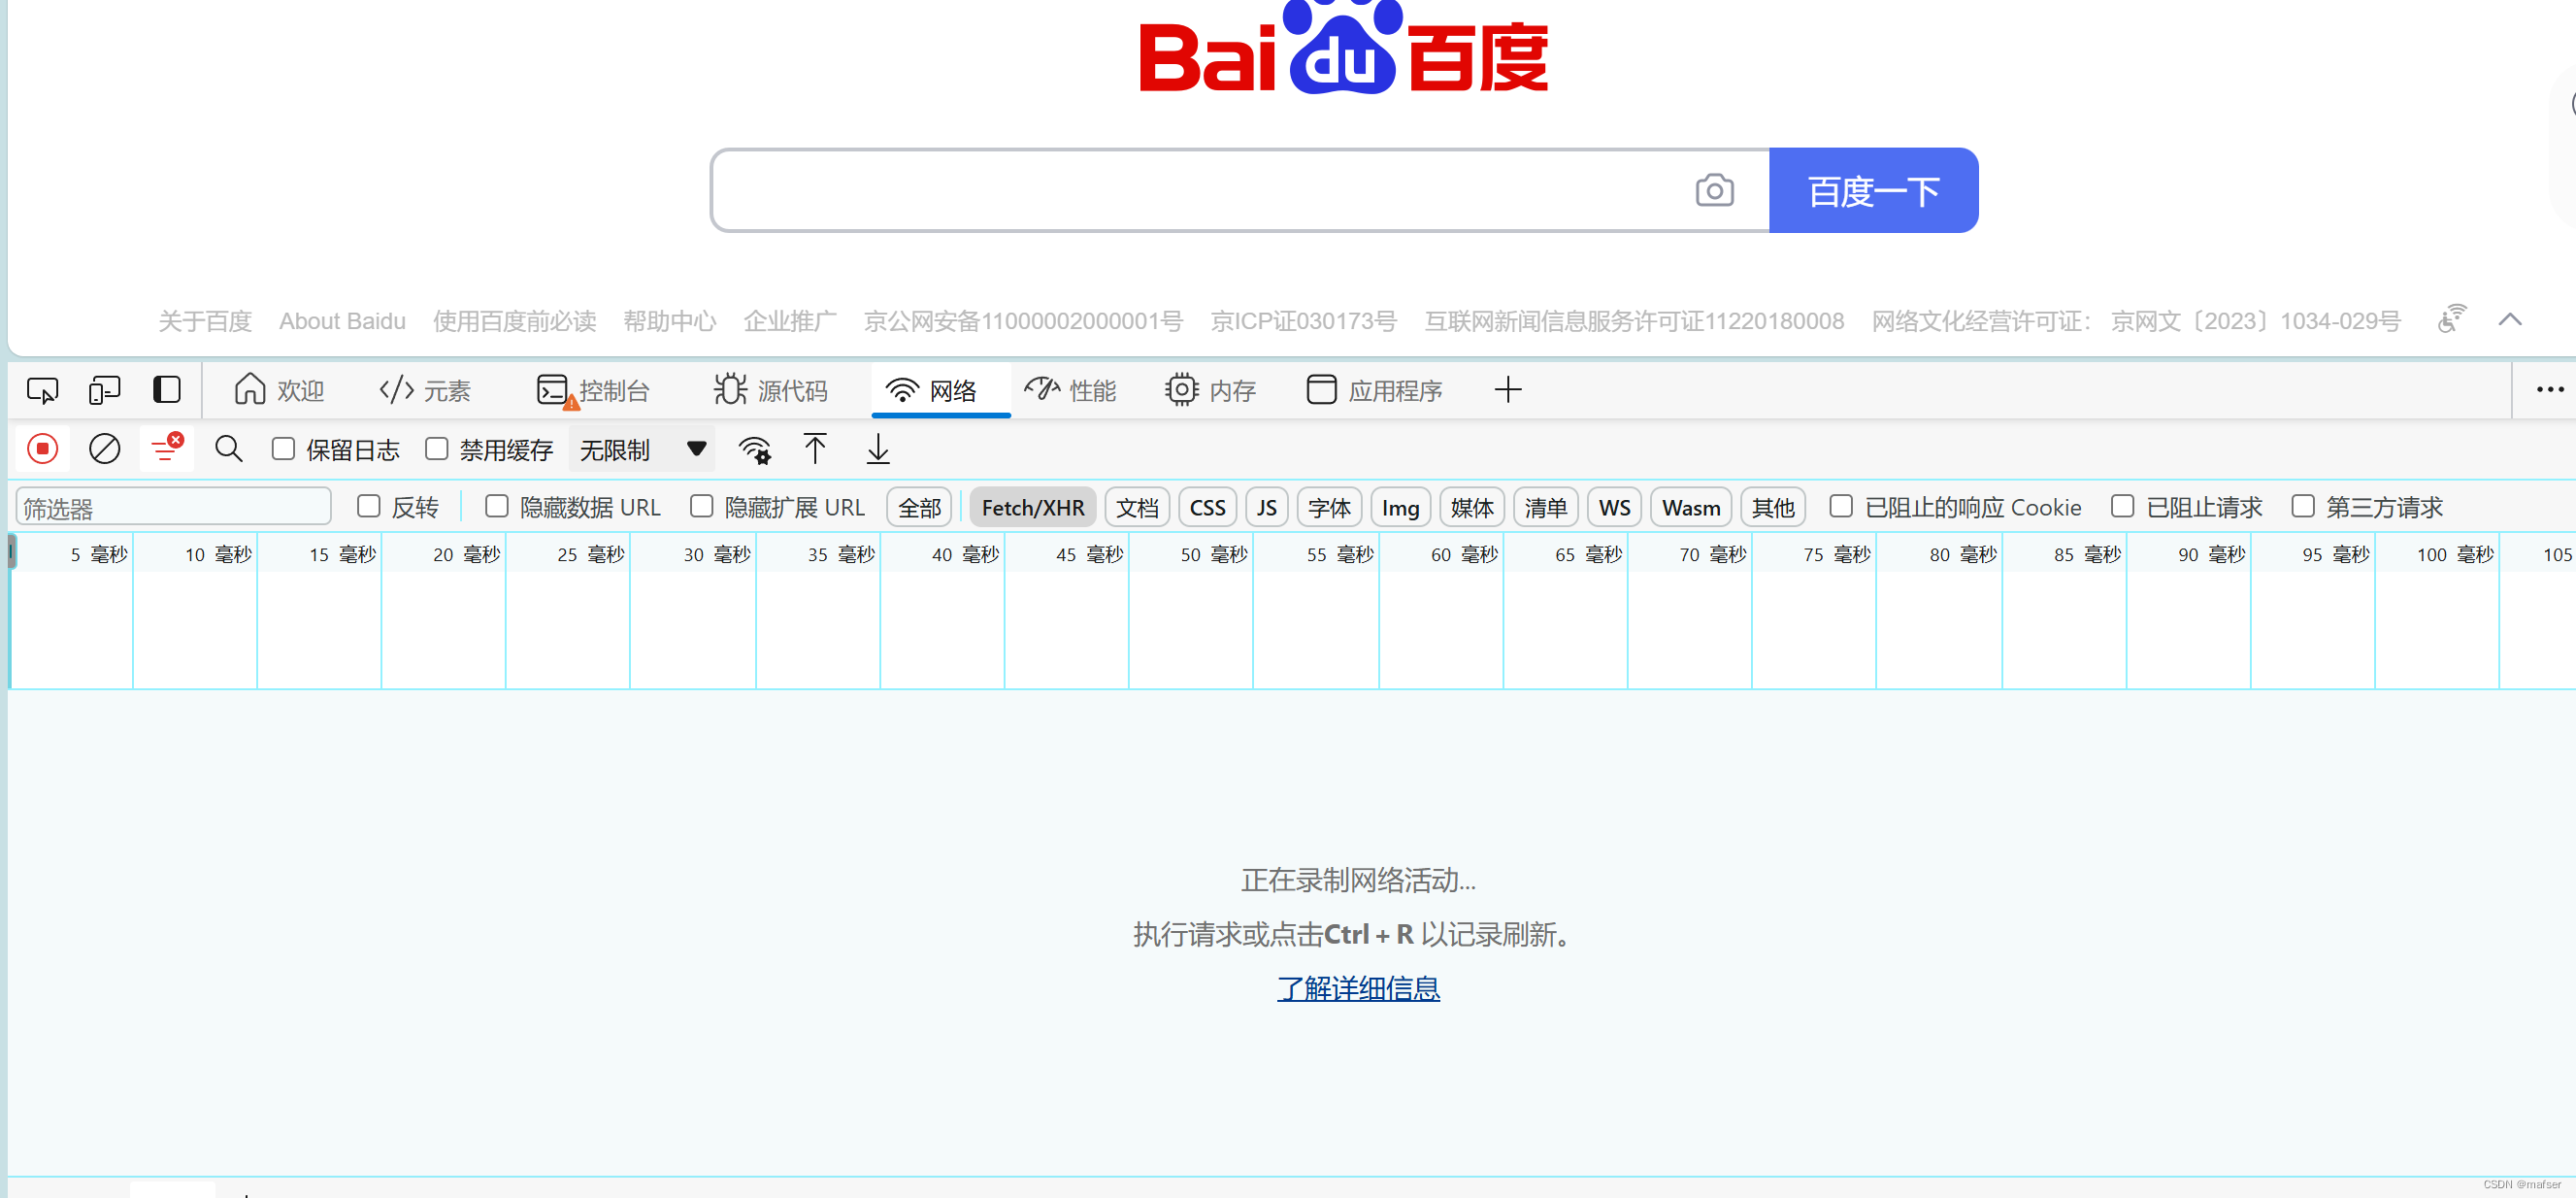Click the inspect element picker icon
This screenshot has height=1198, width=2576.
coord(42,390)
